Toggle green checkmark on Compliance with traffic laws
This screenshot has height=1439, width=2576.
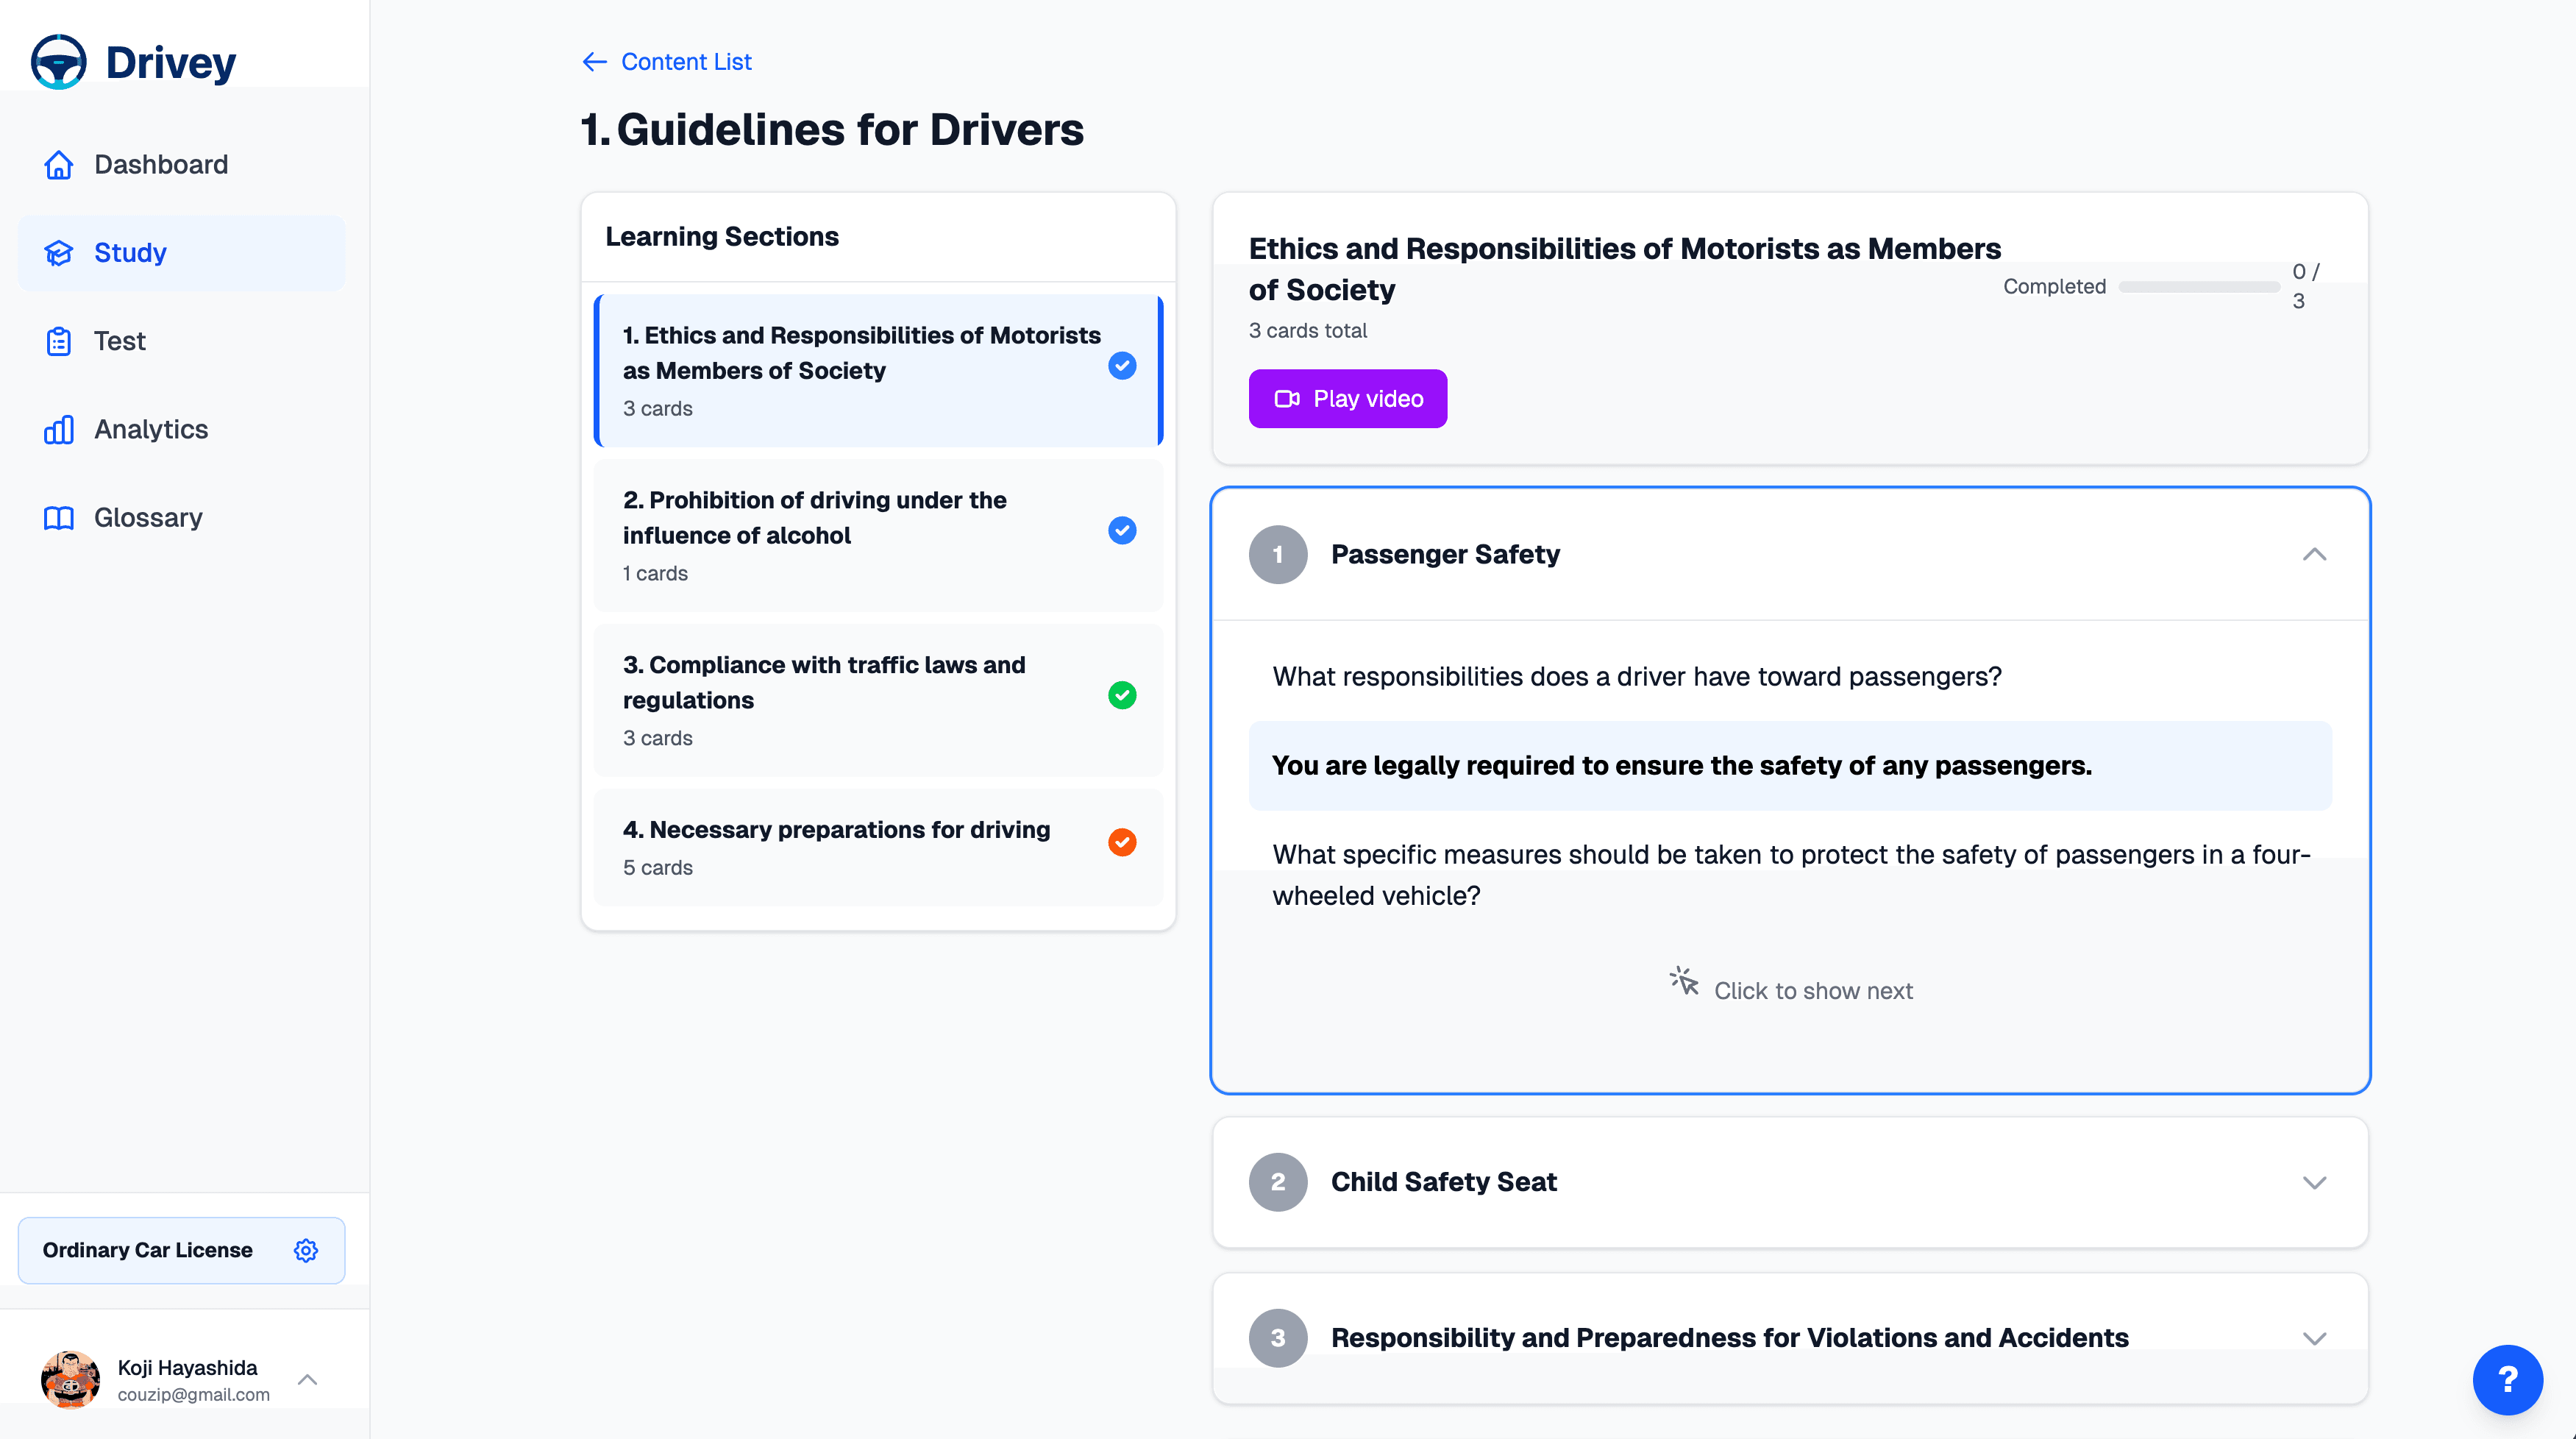point(1122,695)
